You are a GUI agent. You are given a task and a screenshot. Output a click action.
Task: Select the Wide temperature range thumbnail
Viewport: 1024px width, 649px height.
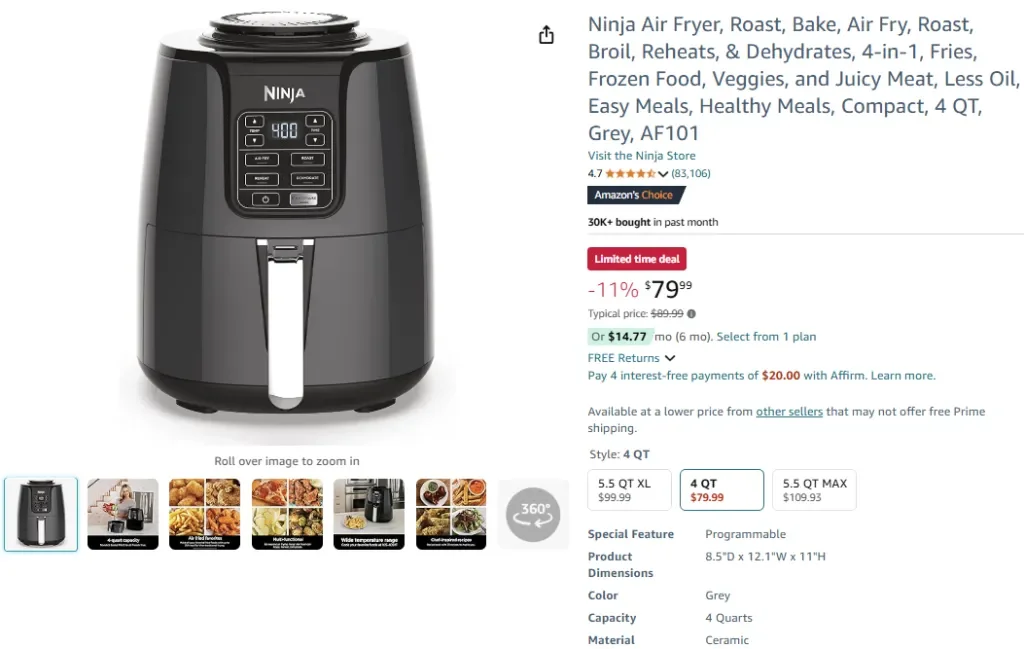[x=369, y=514]
